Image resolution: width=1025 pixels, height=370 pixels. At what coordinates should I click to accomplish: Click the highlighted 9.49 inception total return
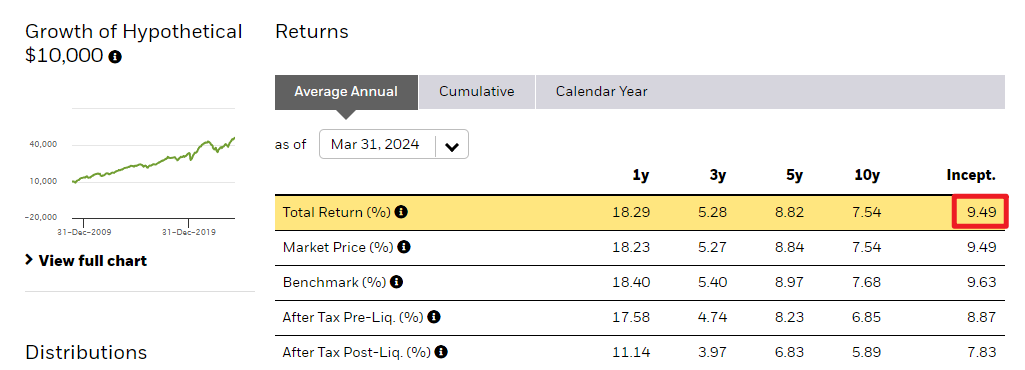980,212
